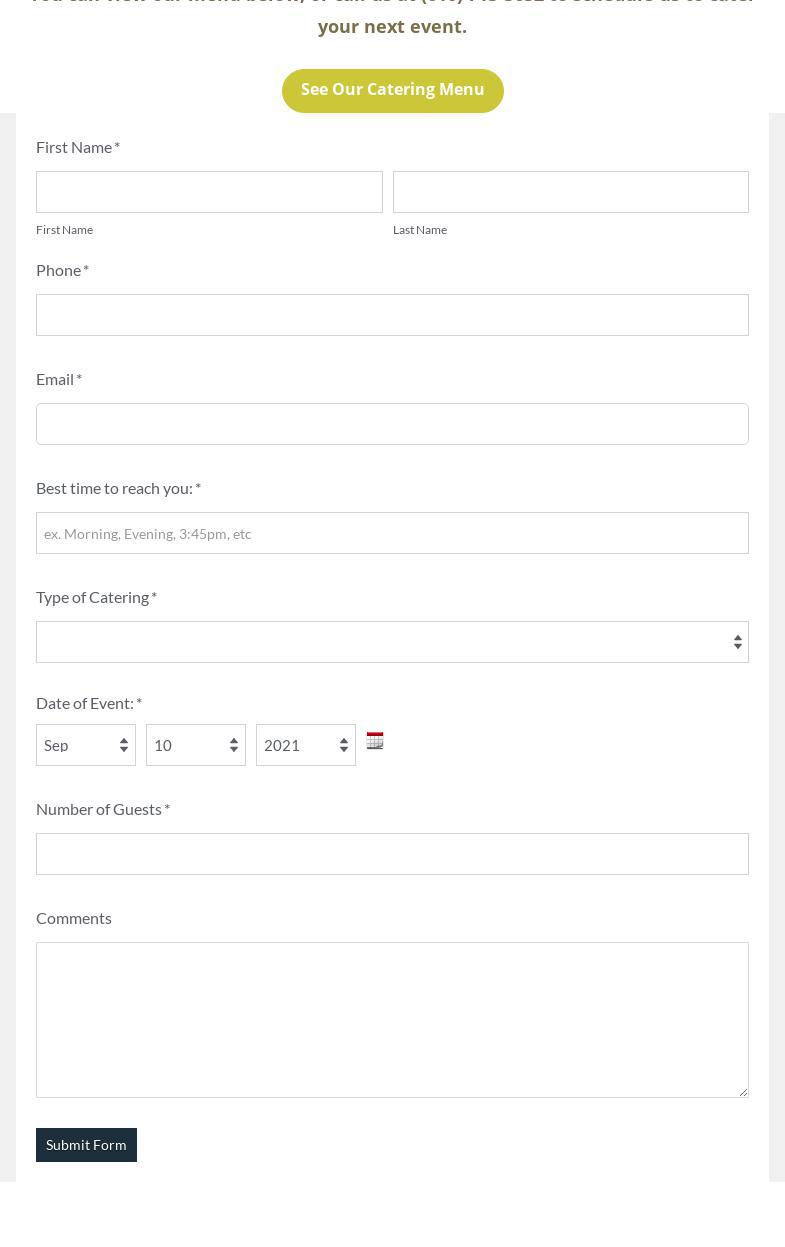Open the day dropdown showing 10
Screen dimensions: 785x1247
pyautogui.click(x=196, y=745)
